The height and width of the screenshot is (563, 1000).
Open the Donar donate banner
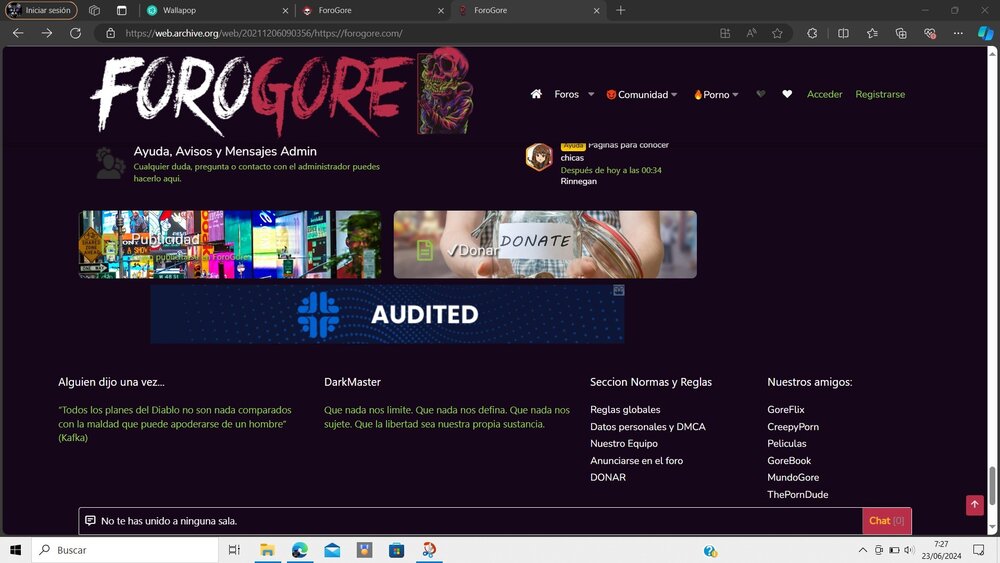545,244
